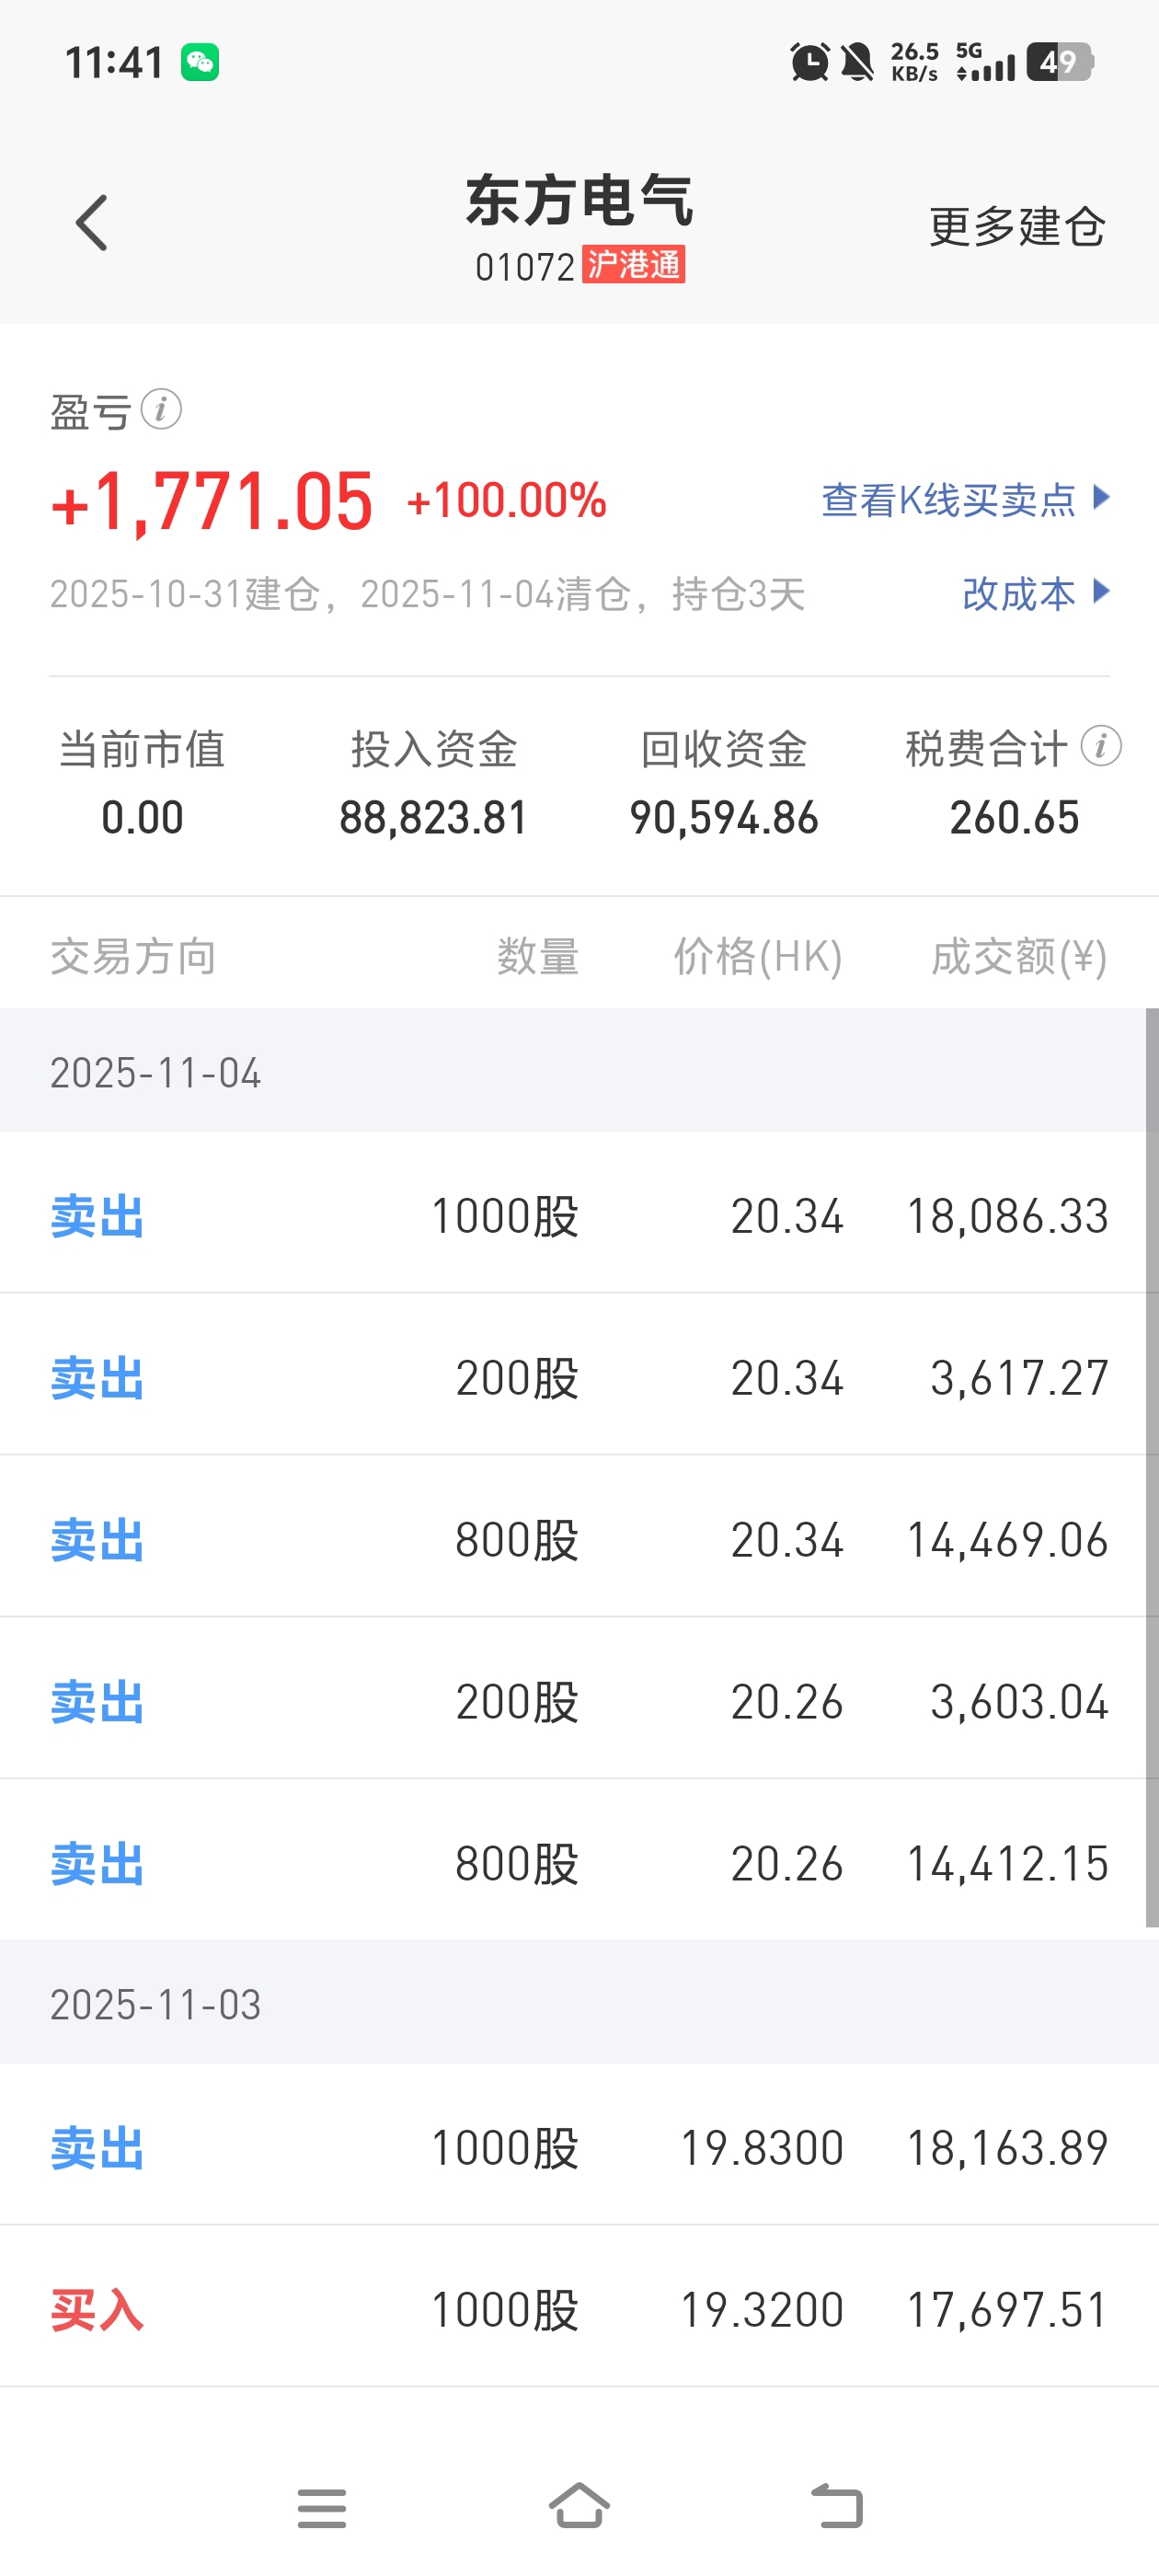
Task: Open 改成本 link
Action: point(1018,593)
